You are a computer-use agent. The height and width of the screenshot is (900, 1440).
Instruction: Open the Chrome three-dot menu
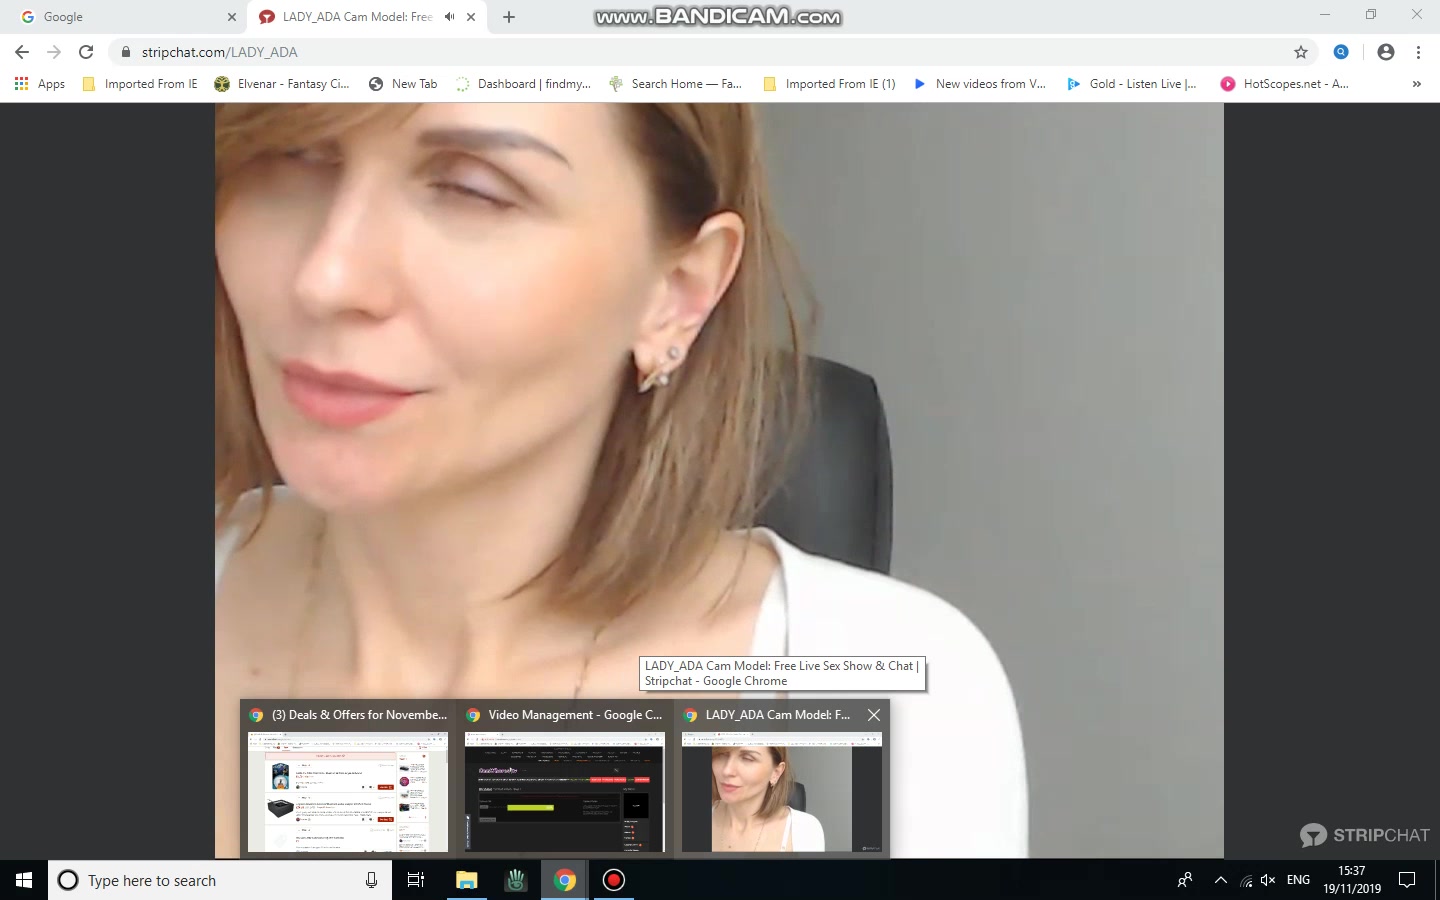click(x=1418, y=52)
